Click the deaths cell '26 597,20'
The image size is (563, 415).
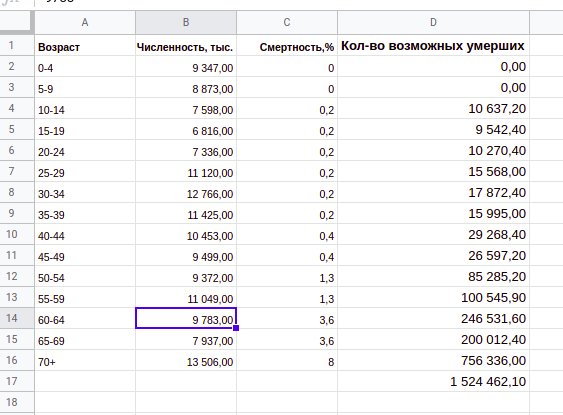[433, 255]
